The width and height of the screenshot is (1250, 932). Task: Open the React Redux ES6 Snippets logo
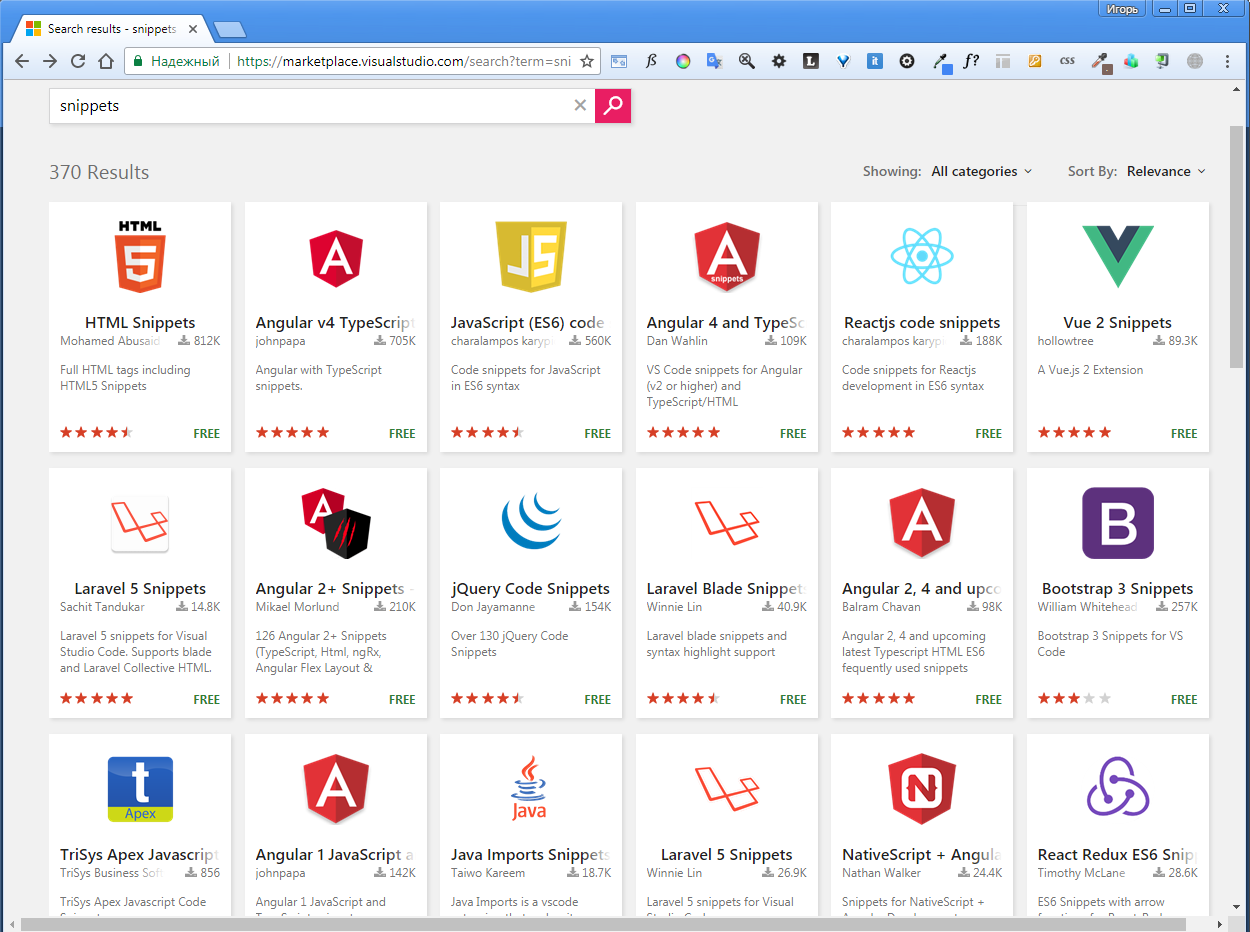pos(1118,787)
